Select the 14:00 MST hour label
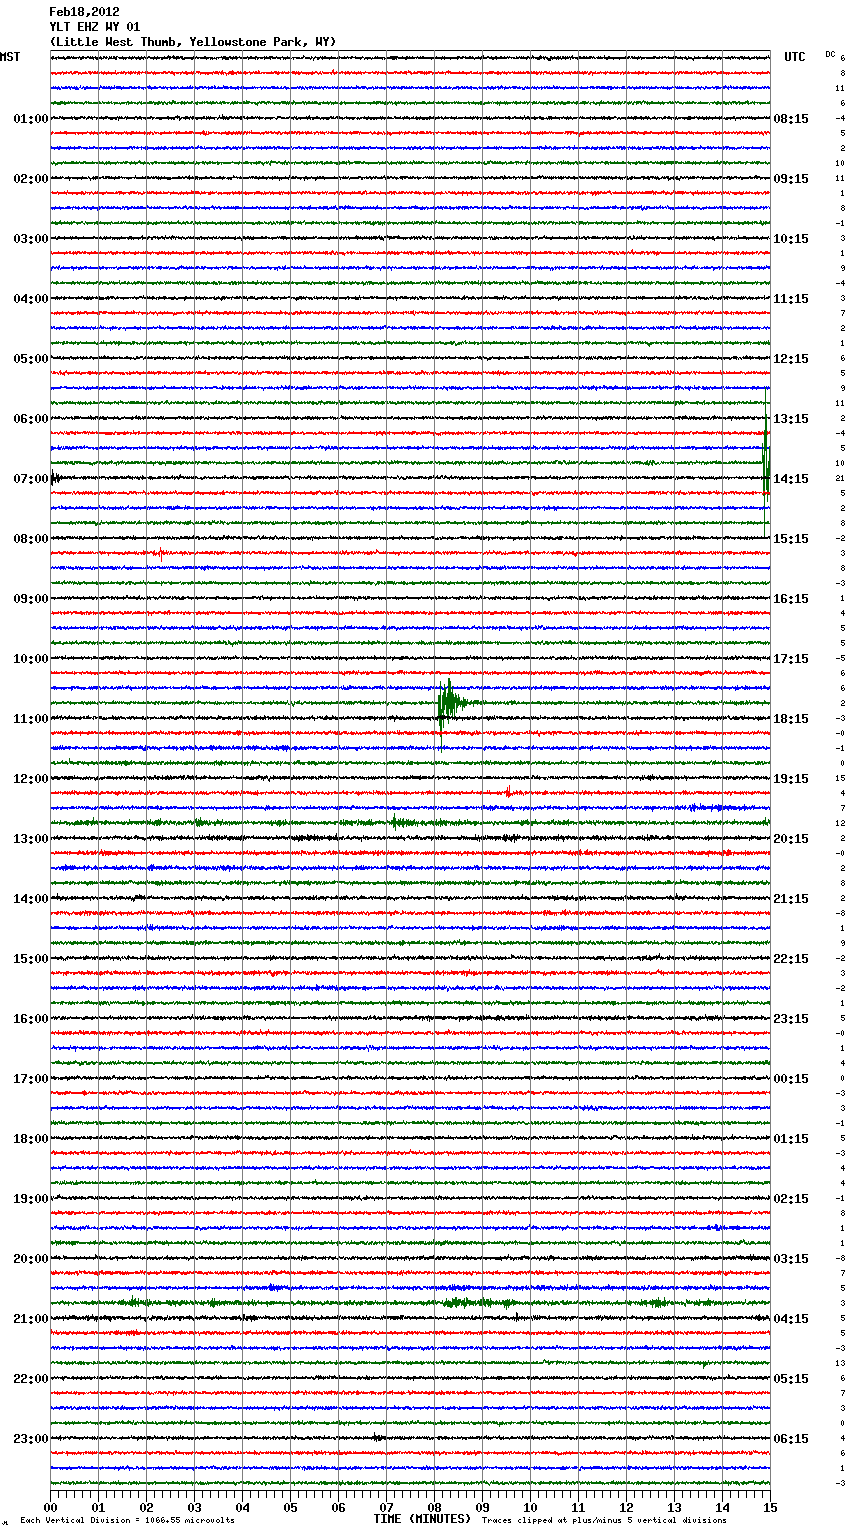Screen dimensions: 850x1534 pos(31,899)
